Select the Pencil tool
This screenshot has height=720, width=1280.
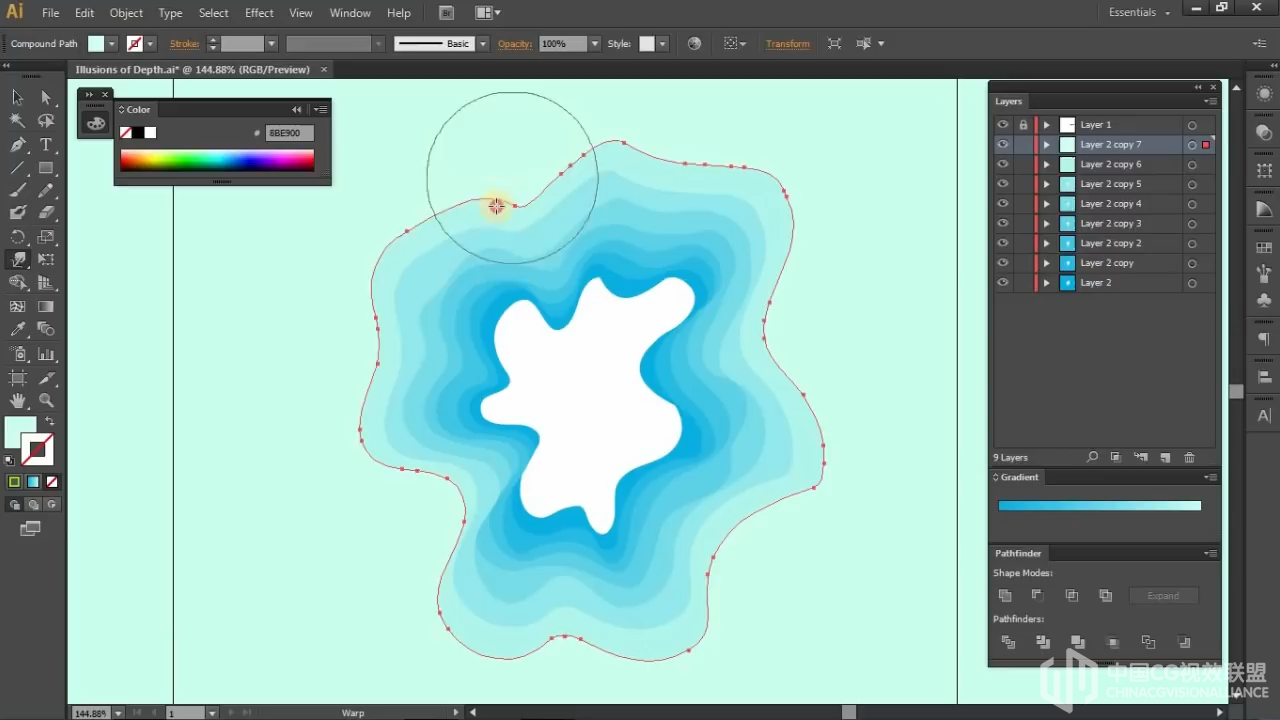point(46,190)
